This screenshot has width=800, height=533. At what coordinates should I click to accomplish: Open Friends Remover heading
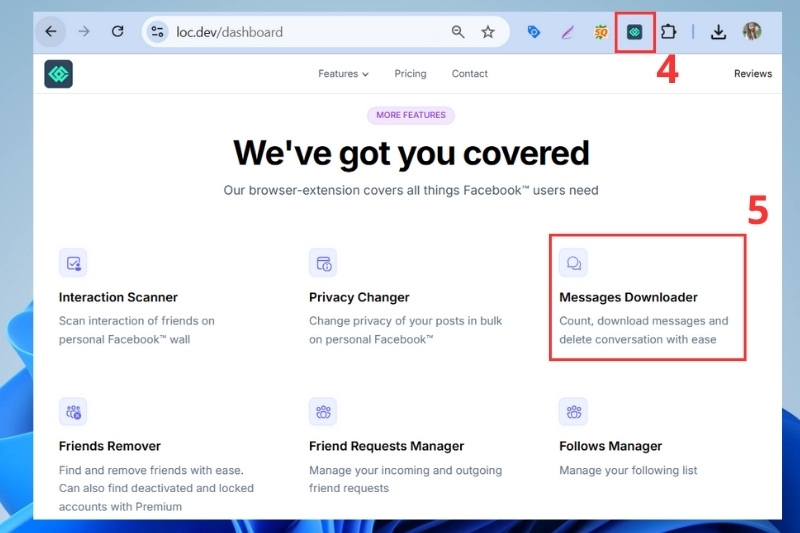point(110,446)
